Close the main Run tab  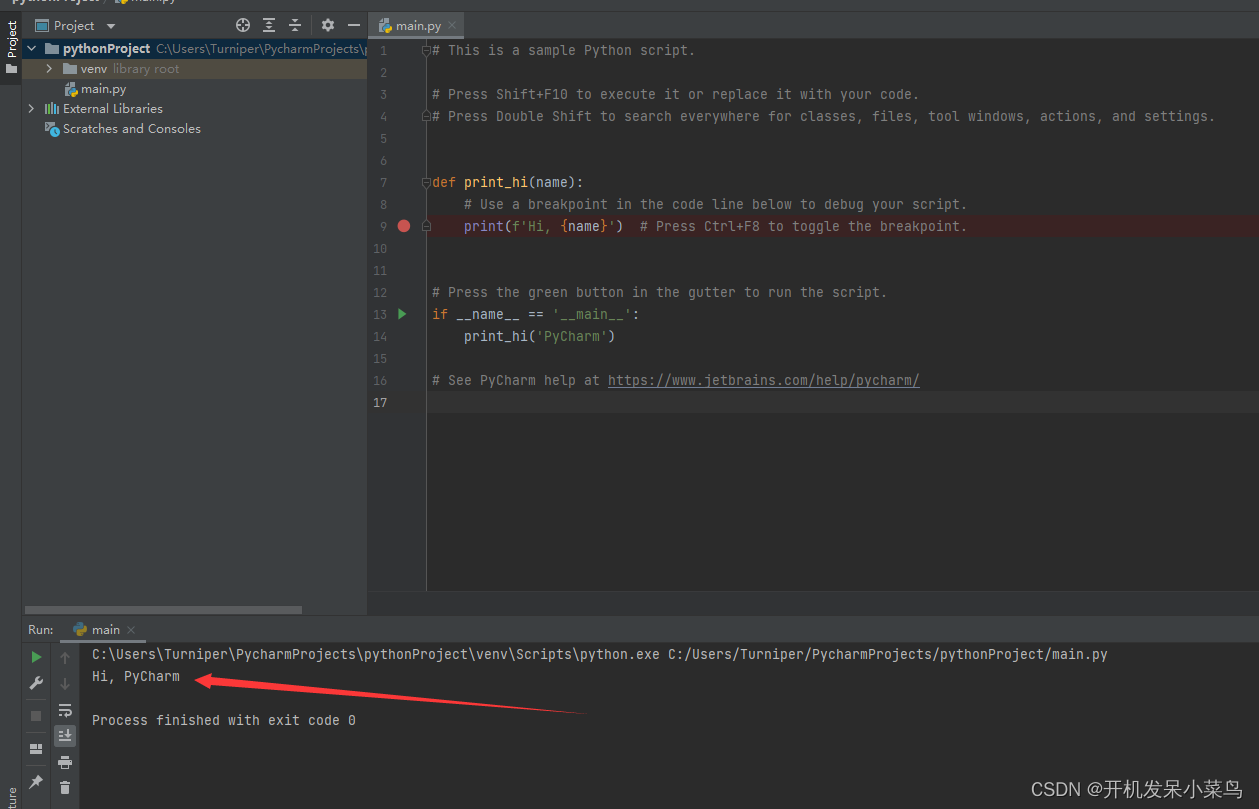(131, 630)
